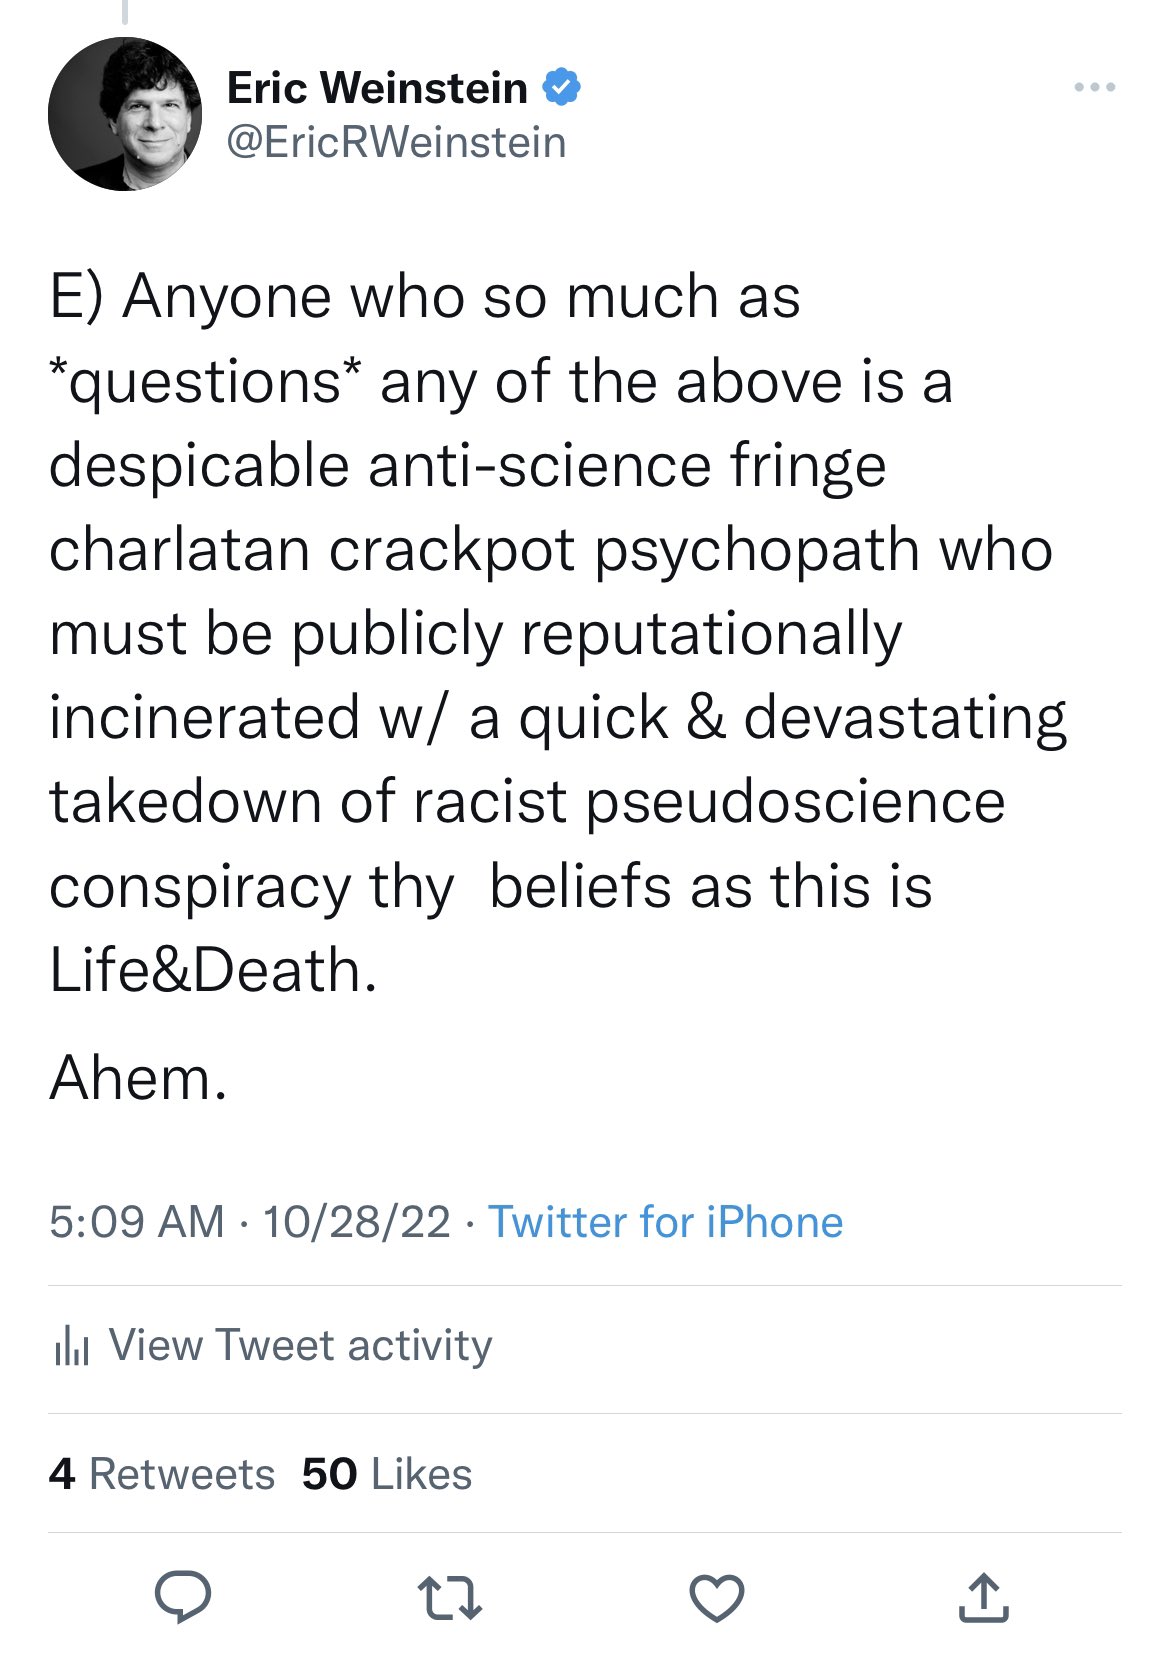Show the "50 Likes" list
1170x1658 pixels.
[386, 1474]
